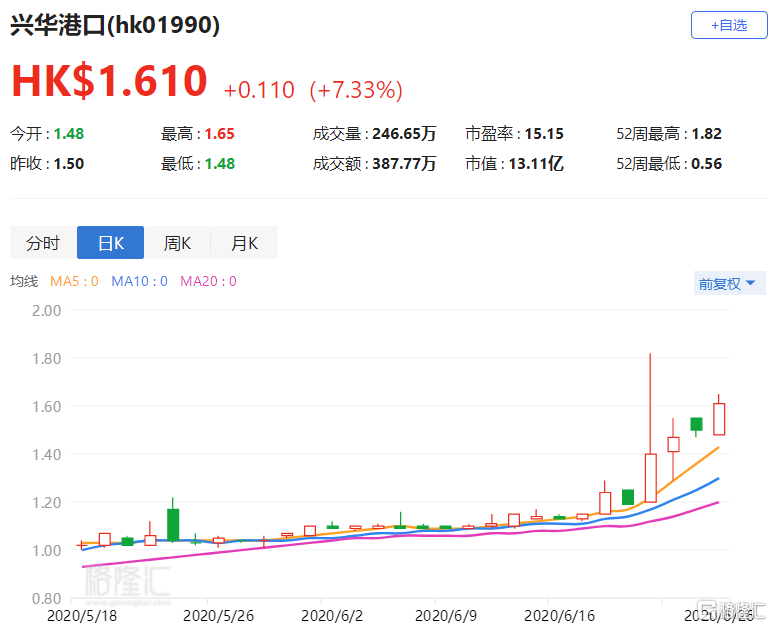Toggle the MA5 moving average legend
The image size is (772, 627).
[x=76, y=282]
